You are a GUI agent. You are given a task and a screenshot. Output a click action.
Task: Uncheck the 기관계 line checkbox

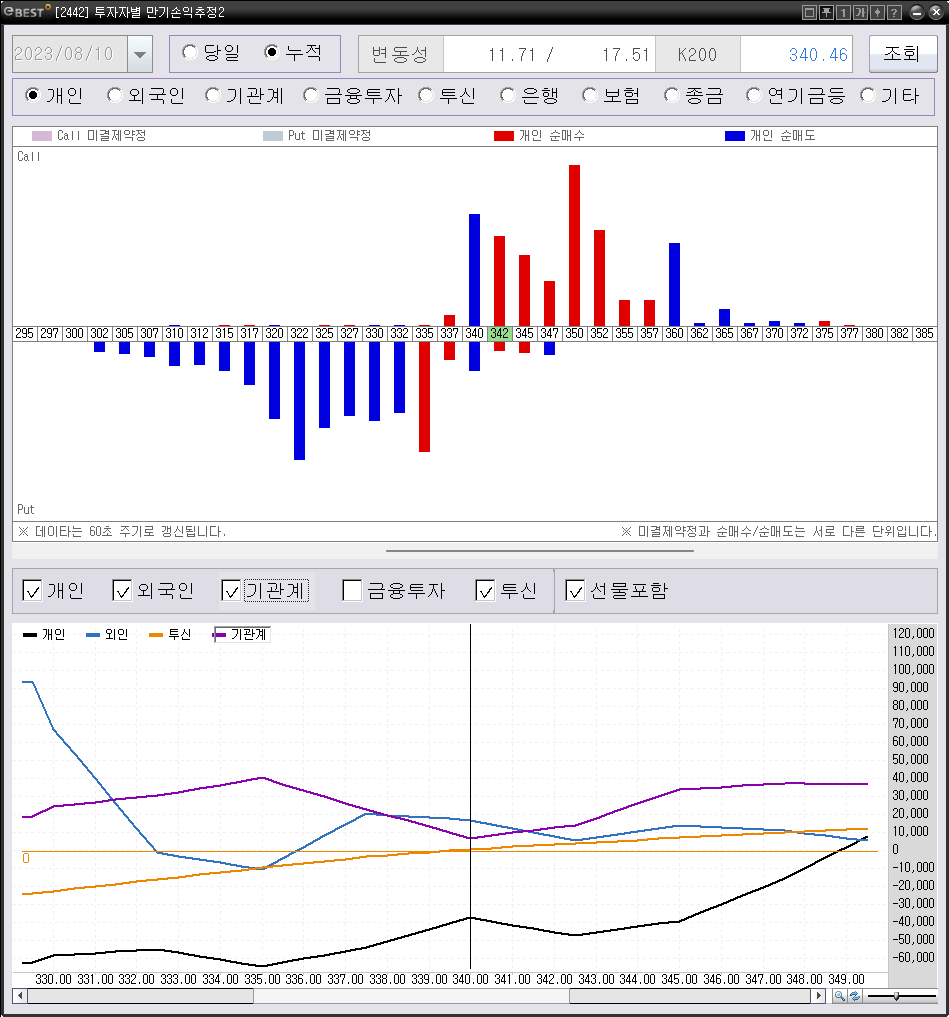pos(231,590)
